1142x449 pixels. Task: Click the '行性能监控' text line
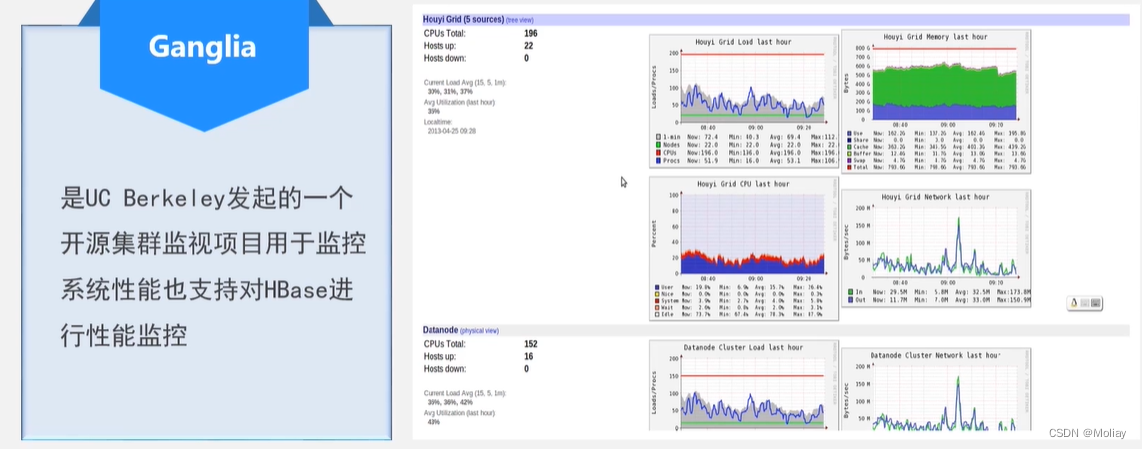click(x=124, y=335)
